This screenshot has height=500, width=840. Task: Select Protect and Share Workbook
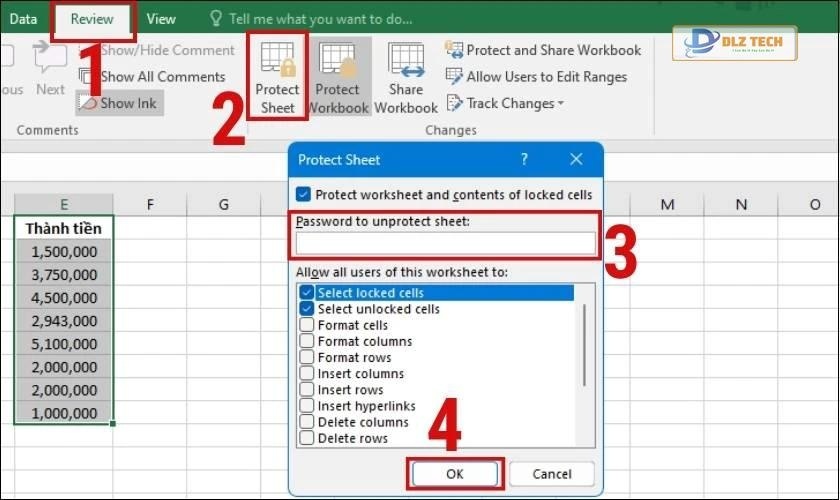543,50
